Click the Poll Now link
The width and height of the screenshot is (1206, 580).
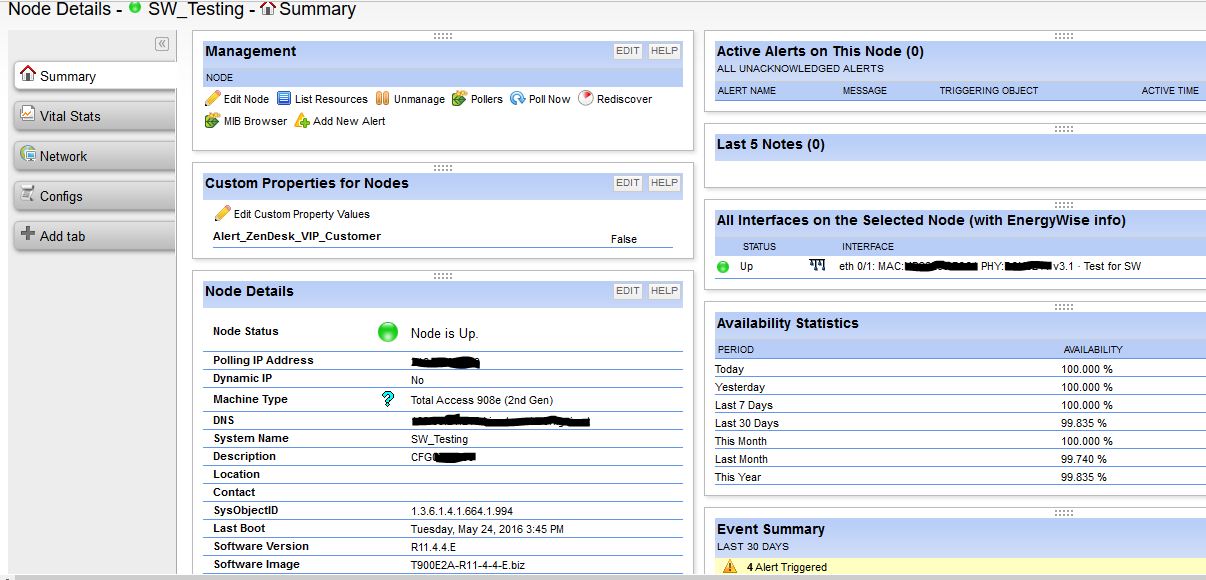pos(549,99)
